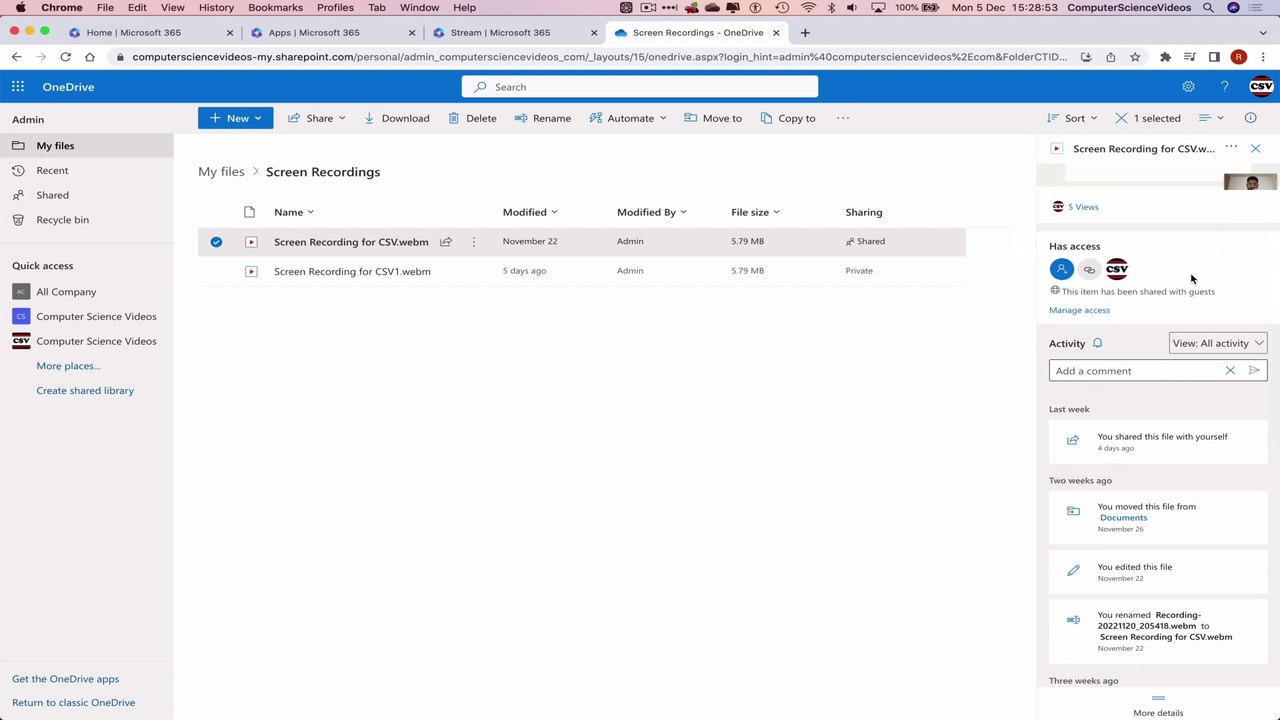
Task: Open the History menu in menu bar
Action: tap(216, 7)
